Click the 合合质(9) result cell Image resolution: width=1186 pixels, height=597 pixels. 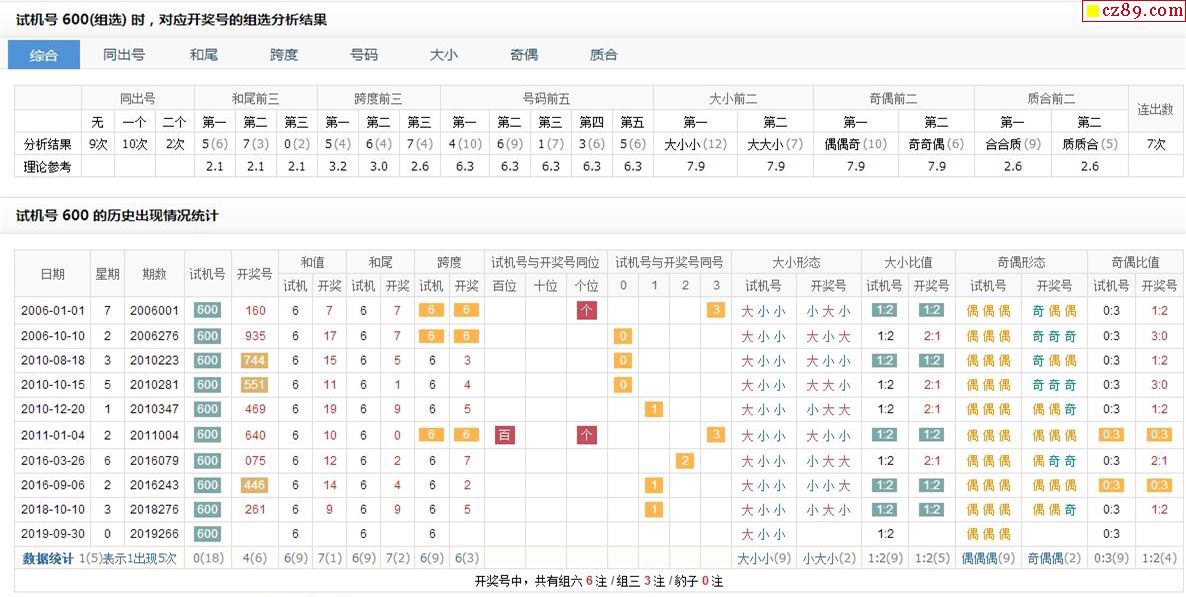tap(1012, 145)
